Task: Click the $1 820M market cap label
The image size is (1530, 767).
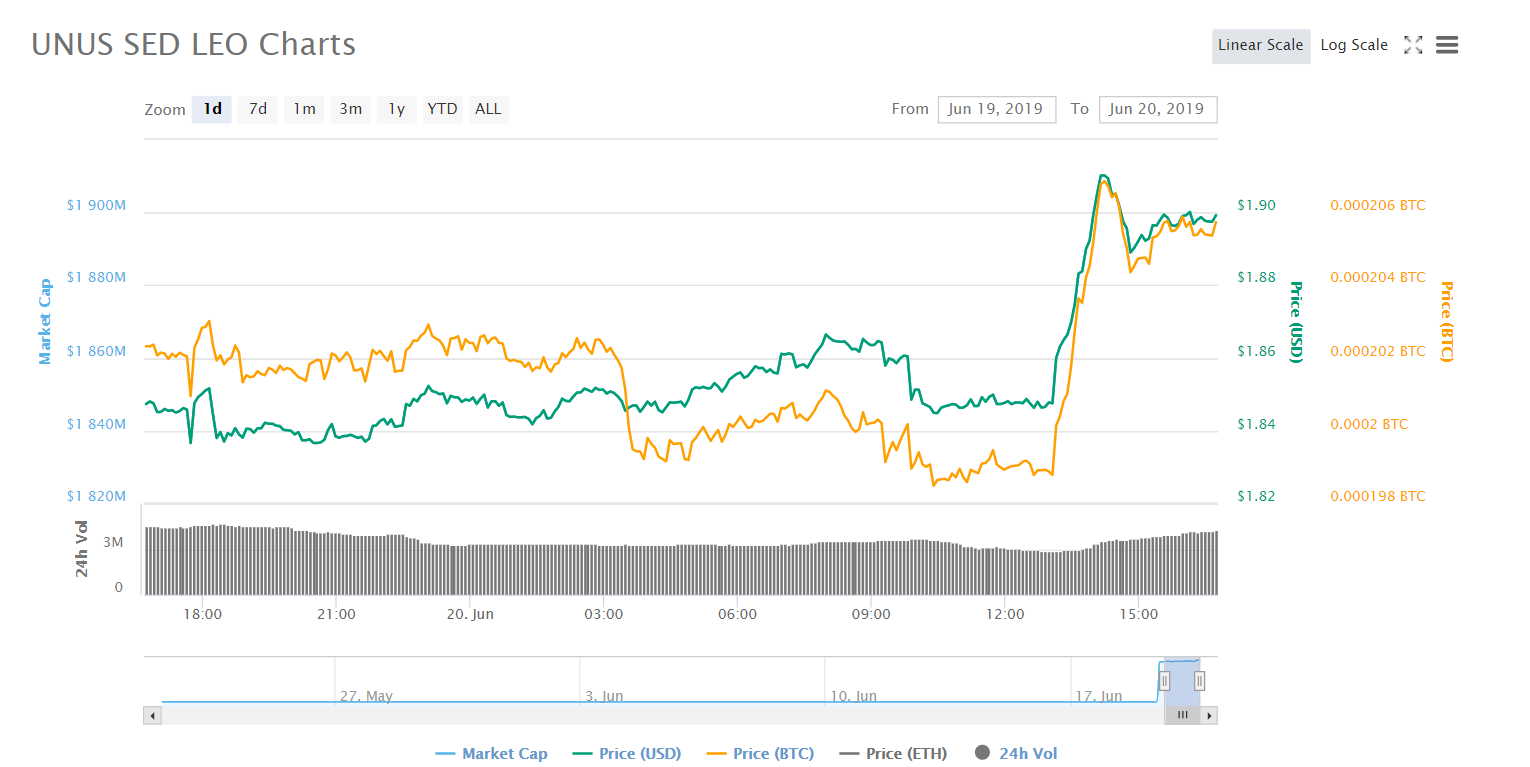Action: (x=96, y=496)
